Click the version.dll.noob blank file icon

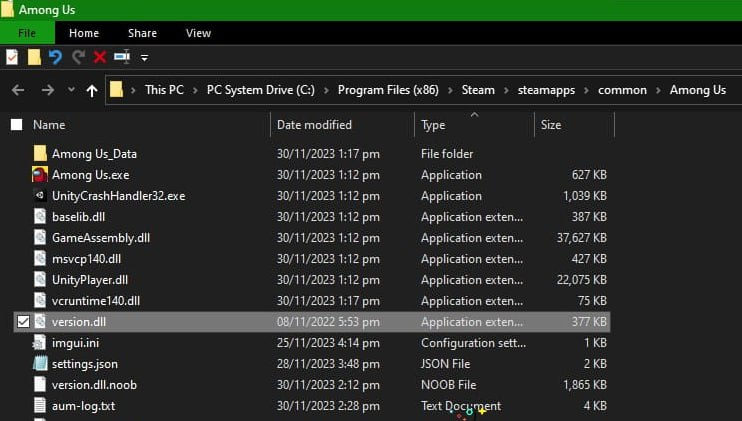coord(40,385)
